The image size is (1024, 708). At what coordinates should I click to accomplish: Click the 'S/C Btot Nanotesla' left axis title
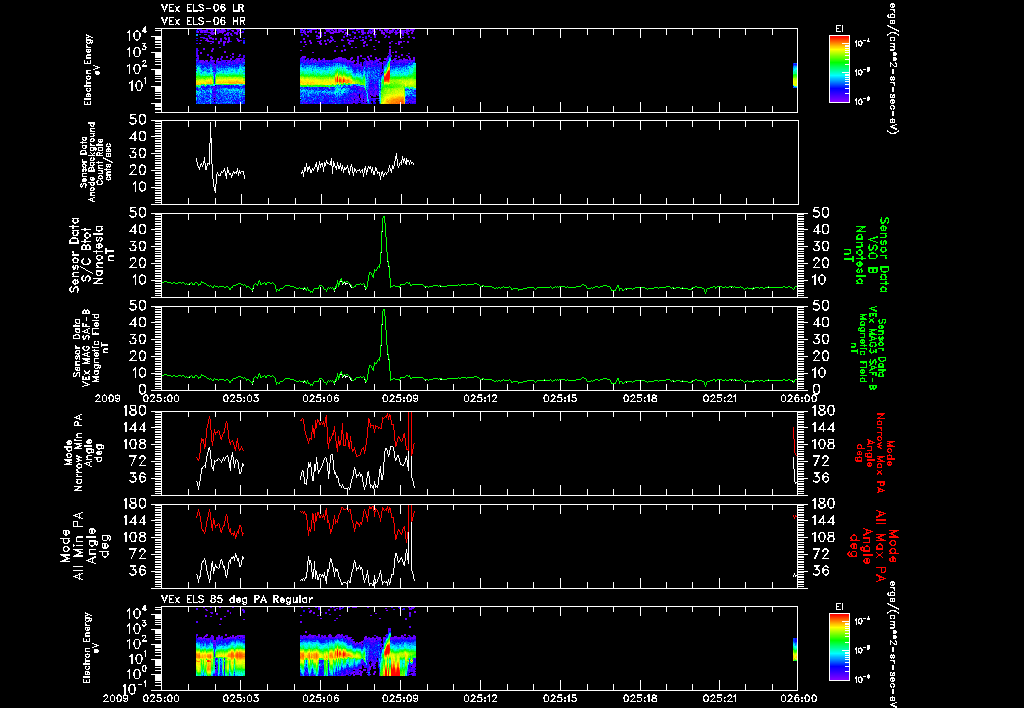point(93,255)
